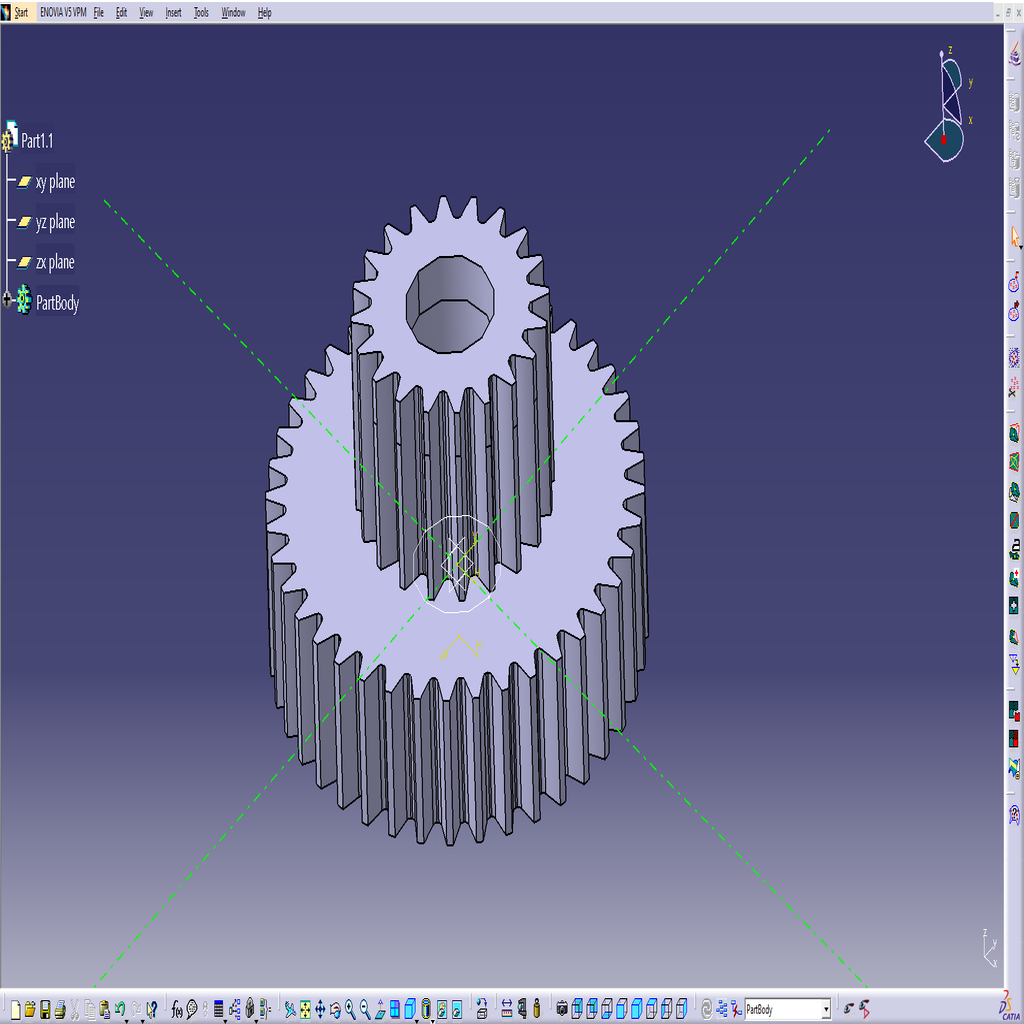This screenshot has width=1024, height=1024.
Task: Expand the PartBody node in the specification tree
Action: coord(8,298)
